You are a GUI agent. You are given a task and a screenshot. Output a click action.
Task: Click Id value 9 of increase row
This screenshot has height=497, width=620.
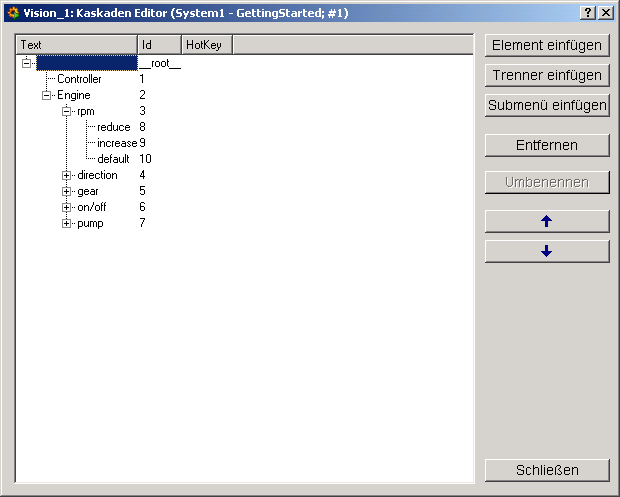pos(142,143)
